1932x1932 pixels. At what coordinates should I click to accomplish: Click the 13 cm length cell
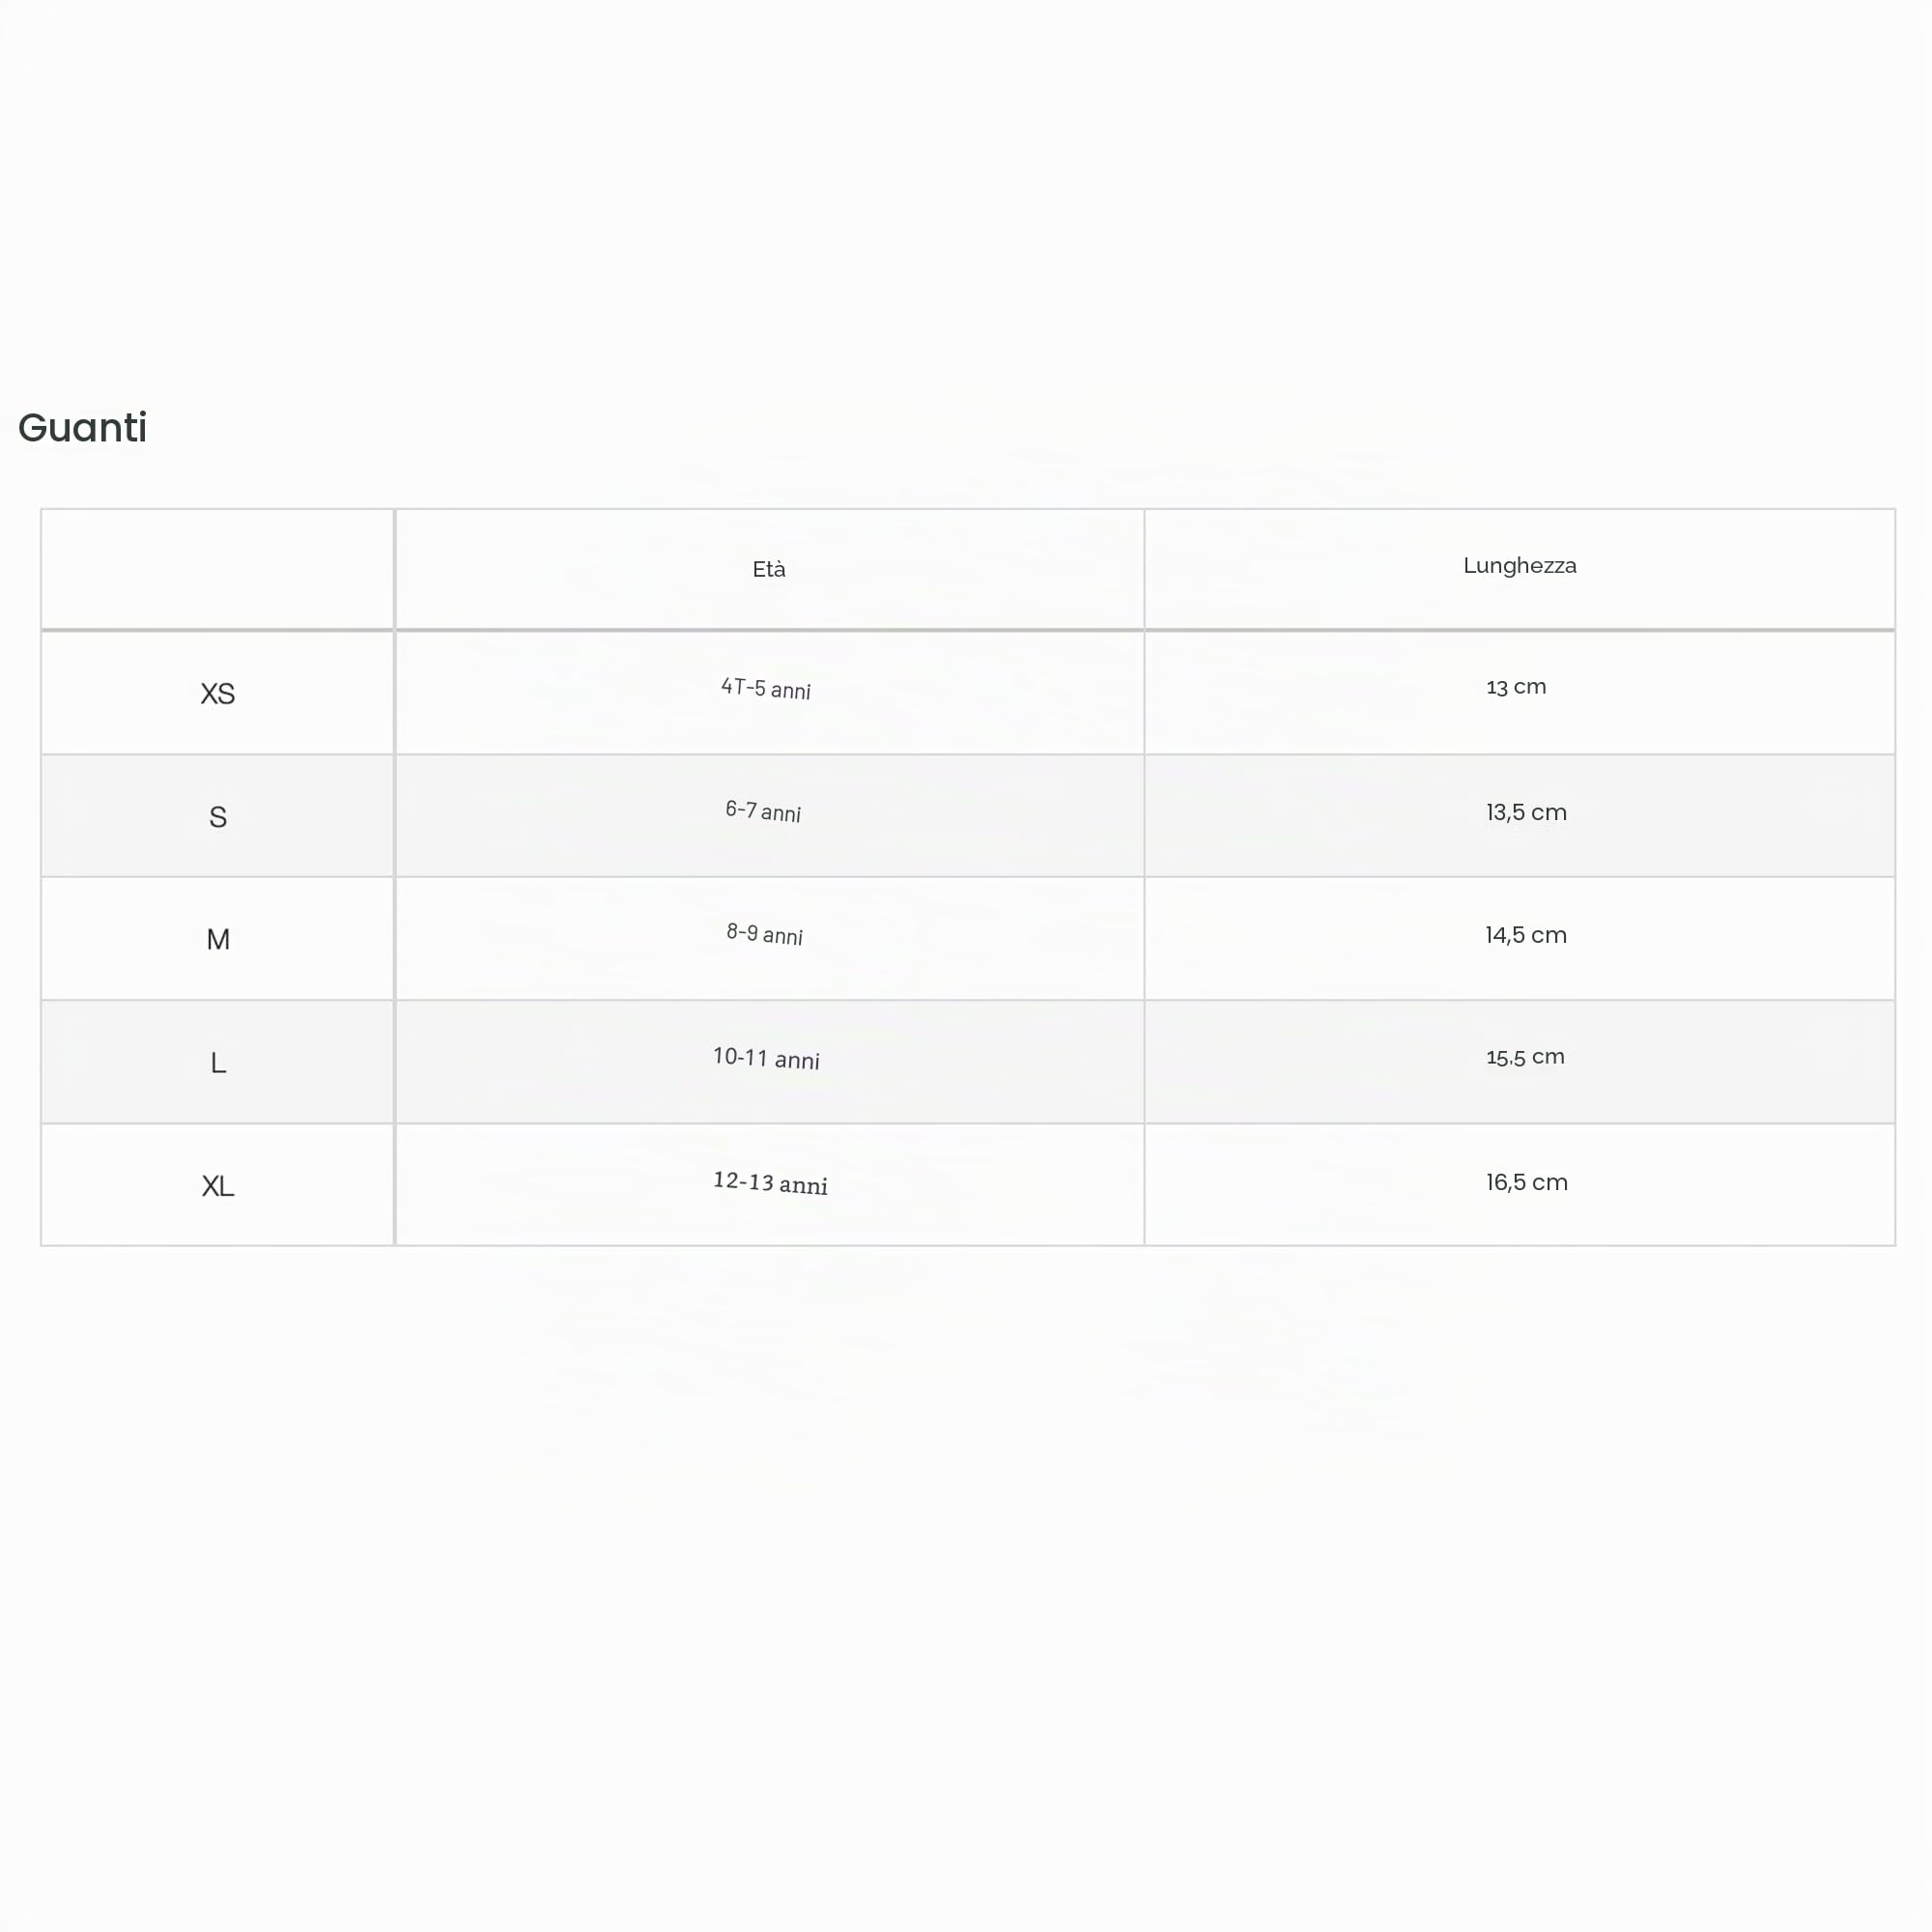click(1516, 687)
